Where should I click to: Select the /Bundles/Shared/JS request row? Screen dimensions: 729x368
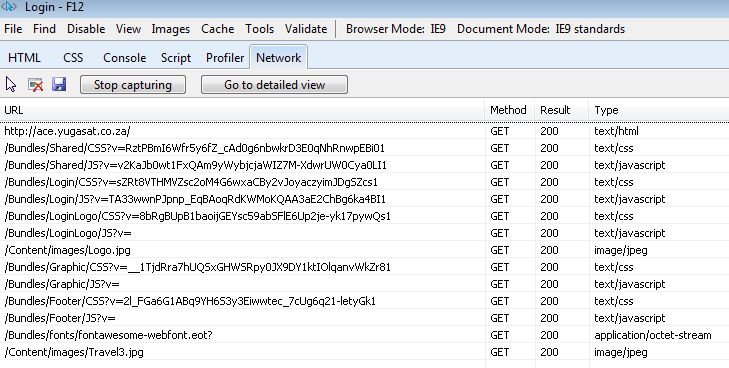coord(364,165)
